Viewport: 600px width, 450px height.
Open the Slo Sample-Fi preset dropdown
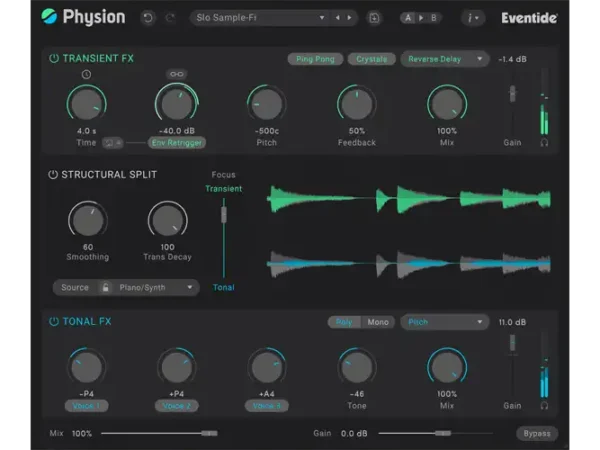click(x=259, y=18)
